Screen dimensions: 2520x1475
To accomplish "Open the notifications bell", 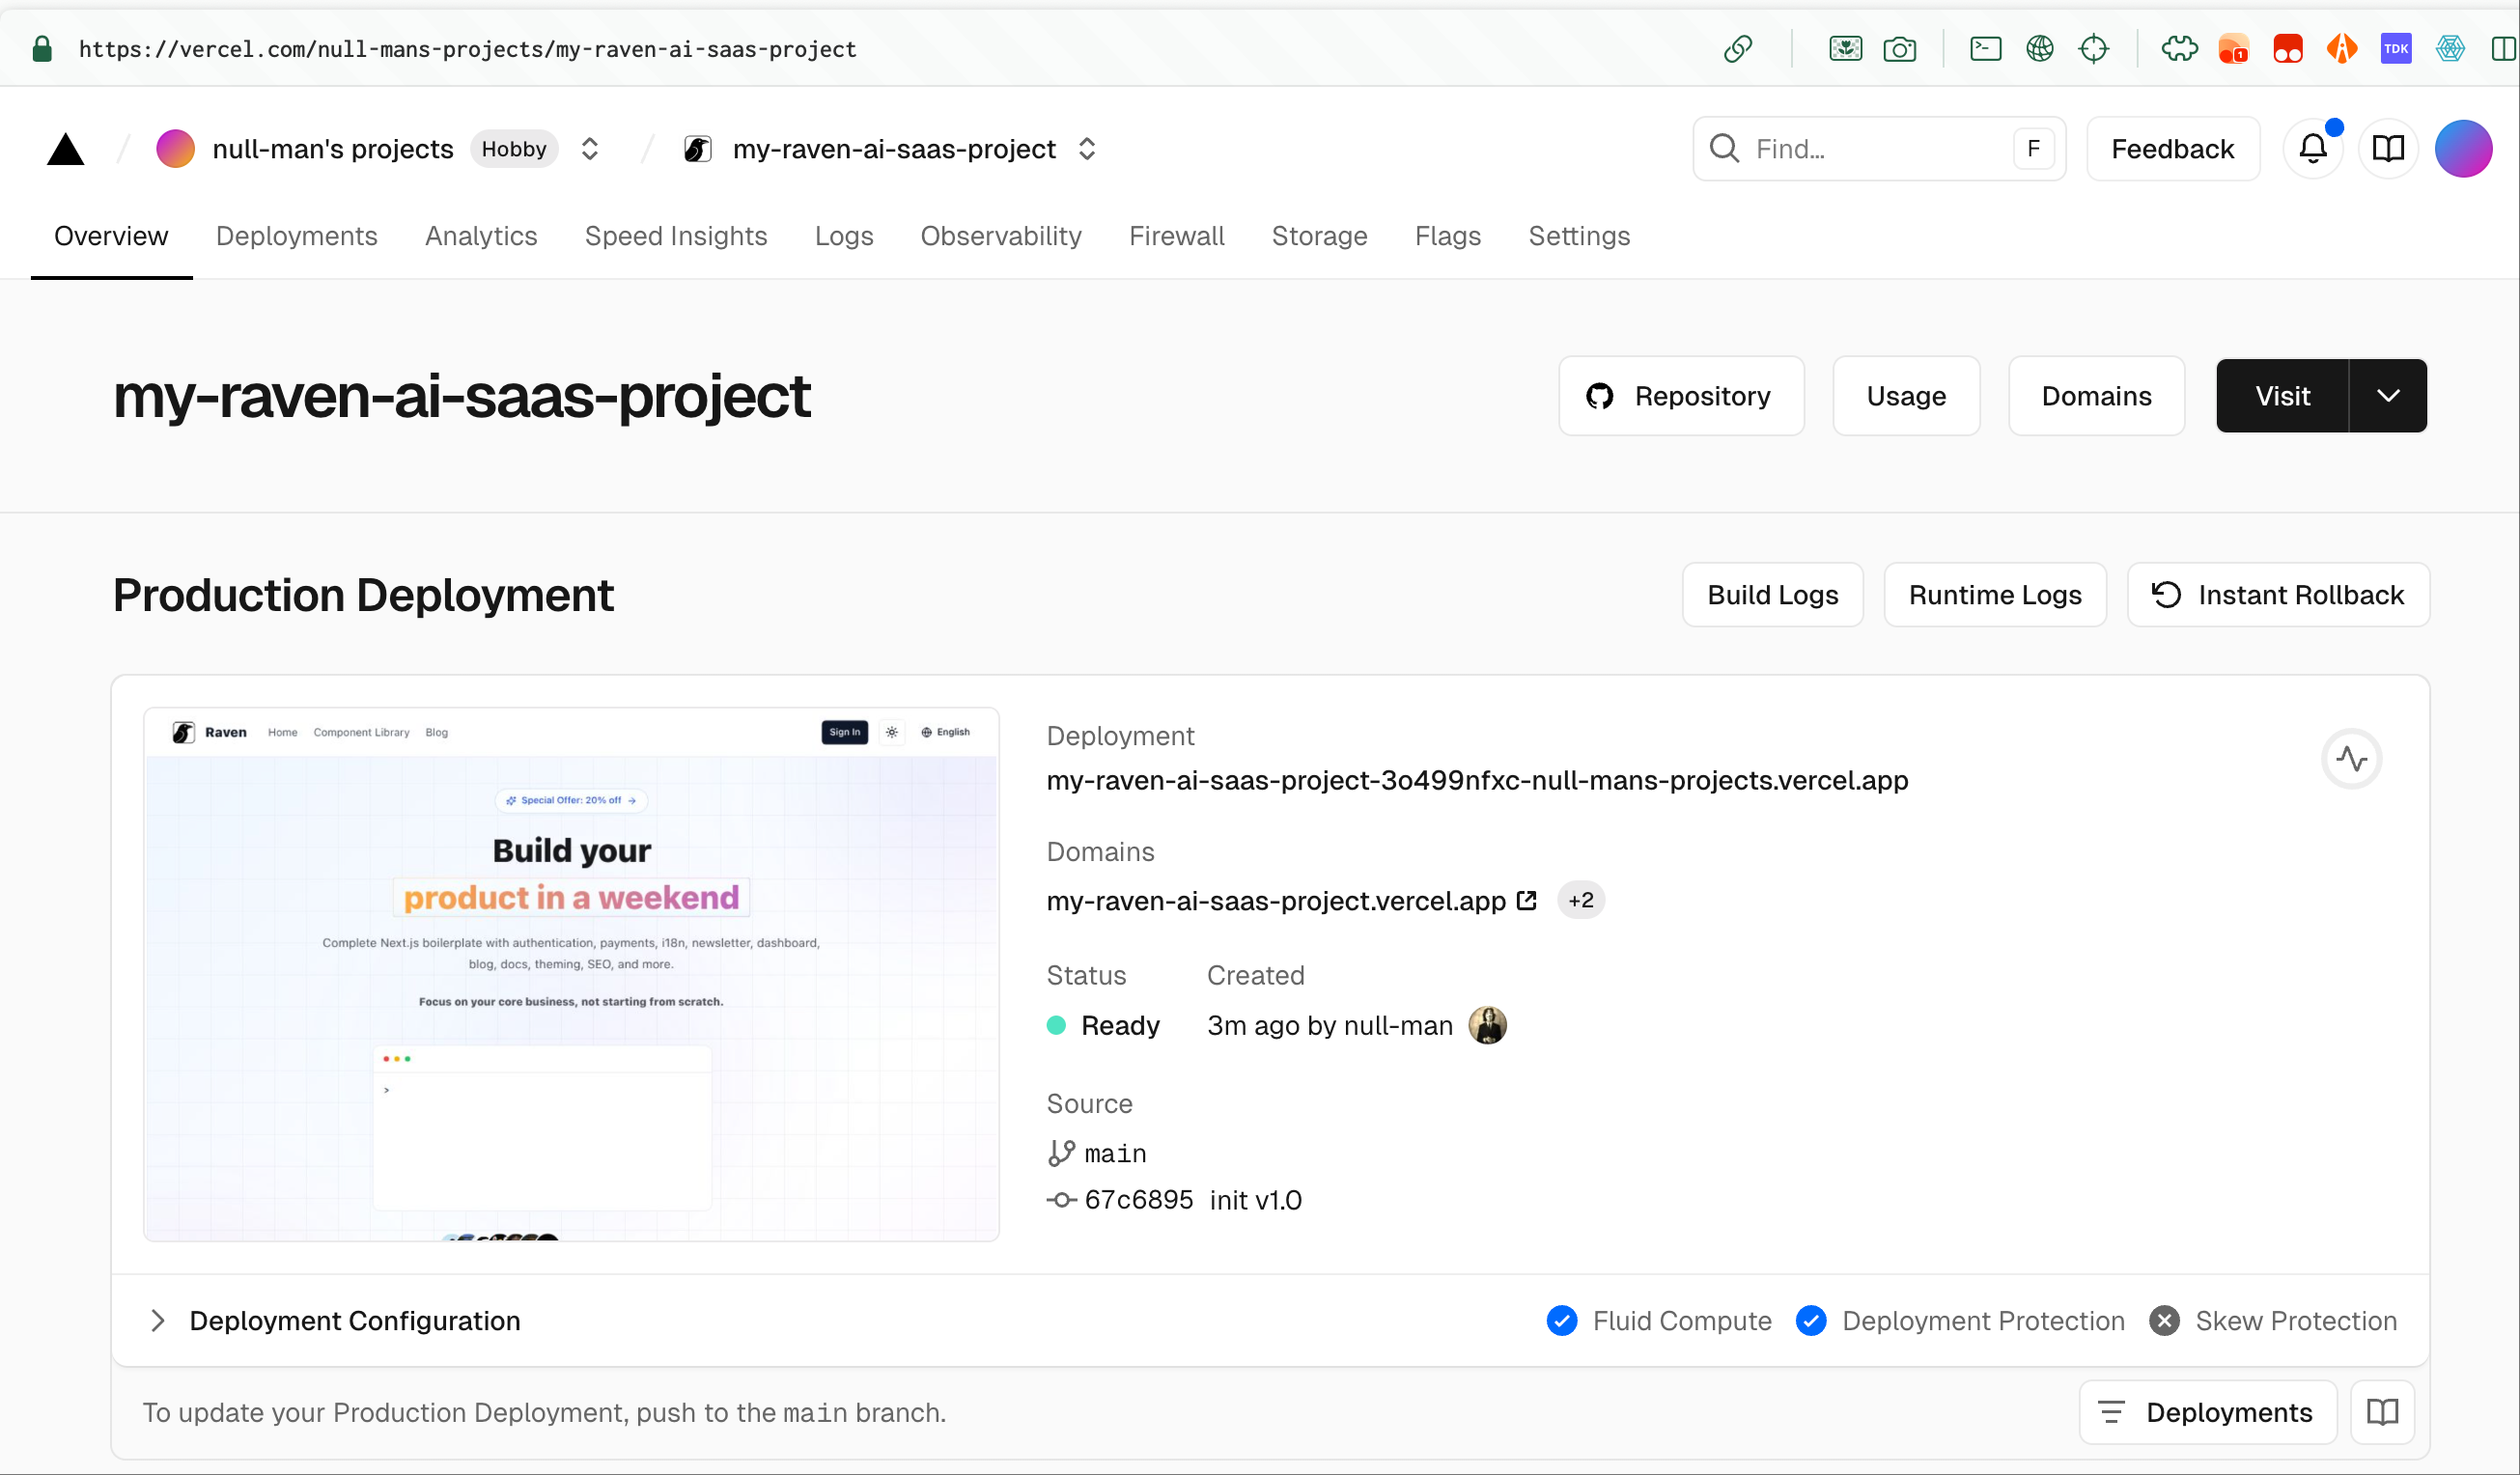I will 2312,149.
